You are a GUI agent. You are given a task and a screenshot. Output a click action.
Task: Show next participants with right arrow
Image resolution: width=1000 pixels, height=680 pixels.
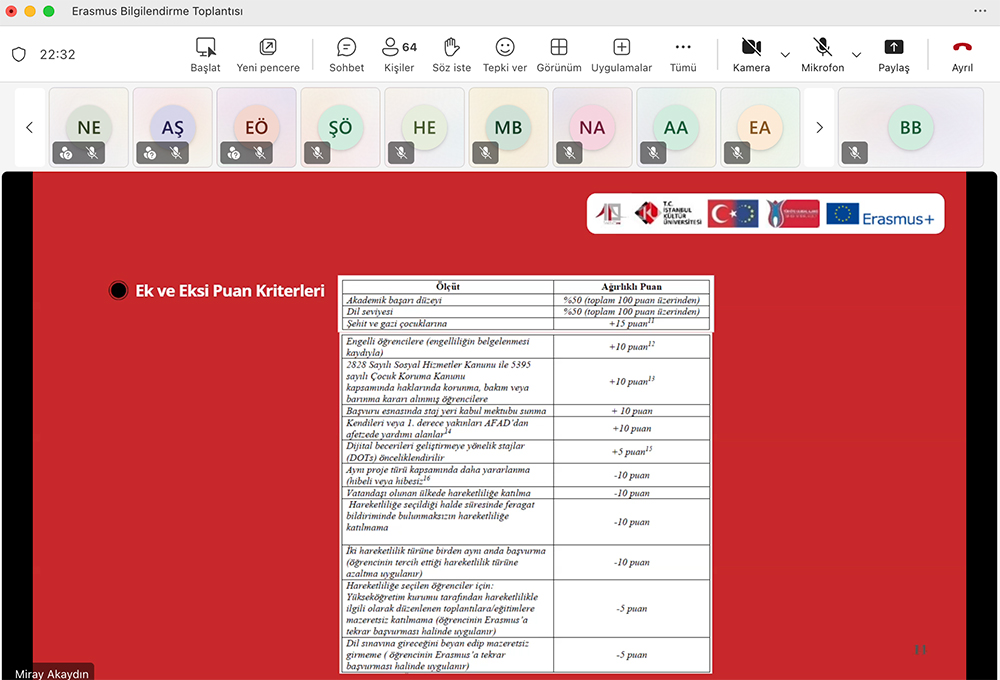pyautogui.click(x=819, y=127)
